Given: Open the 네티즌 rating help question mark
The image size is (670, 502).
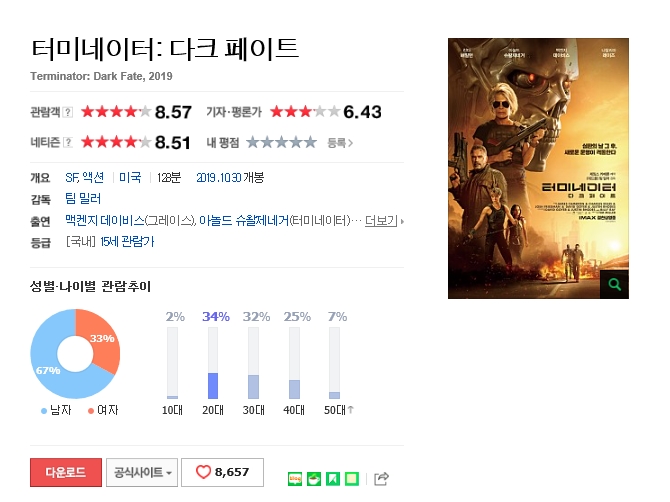Looking at the screenshot, I should 68,143.
